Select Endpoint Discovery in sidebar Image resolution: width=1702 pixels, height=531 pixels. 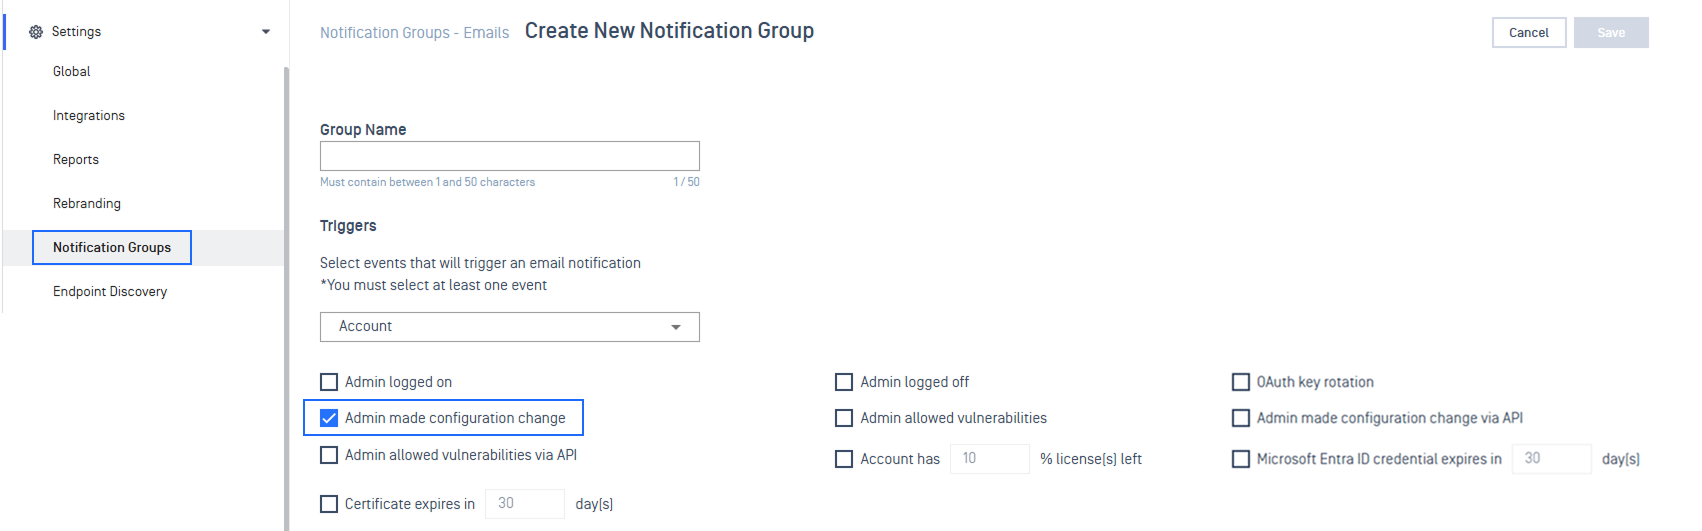pyautogui.click(x=110, y=292)
